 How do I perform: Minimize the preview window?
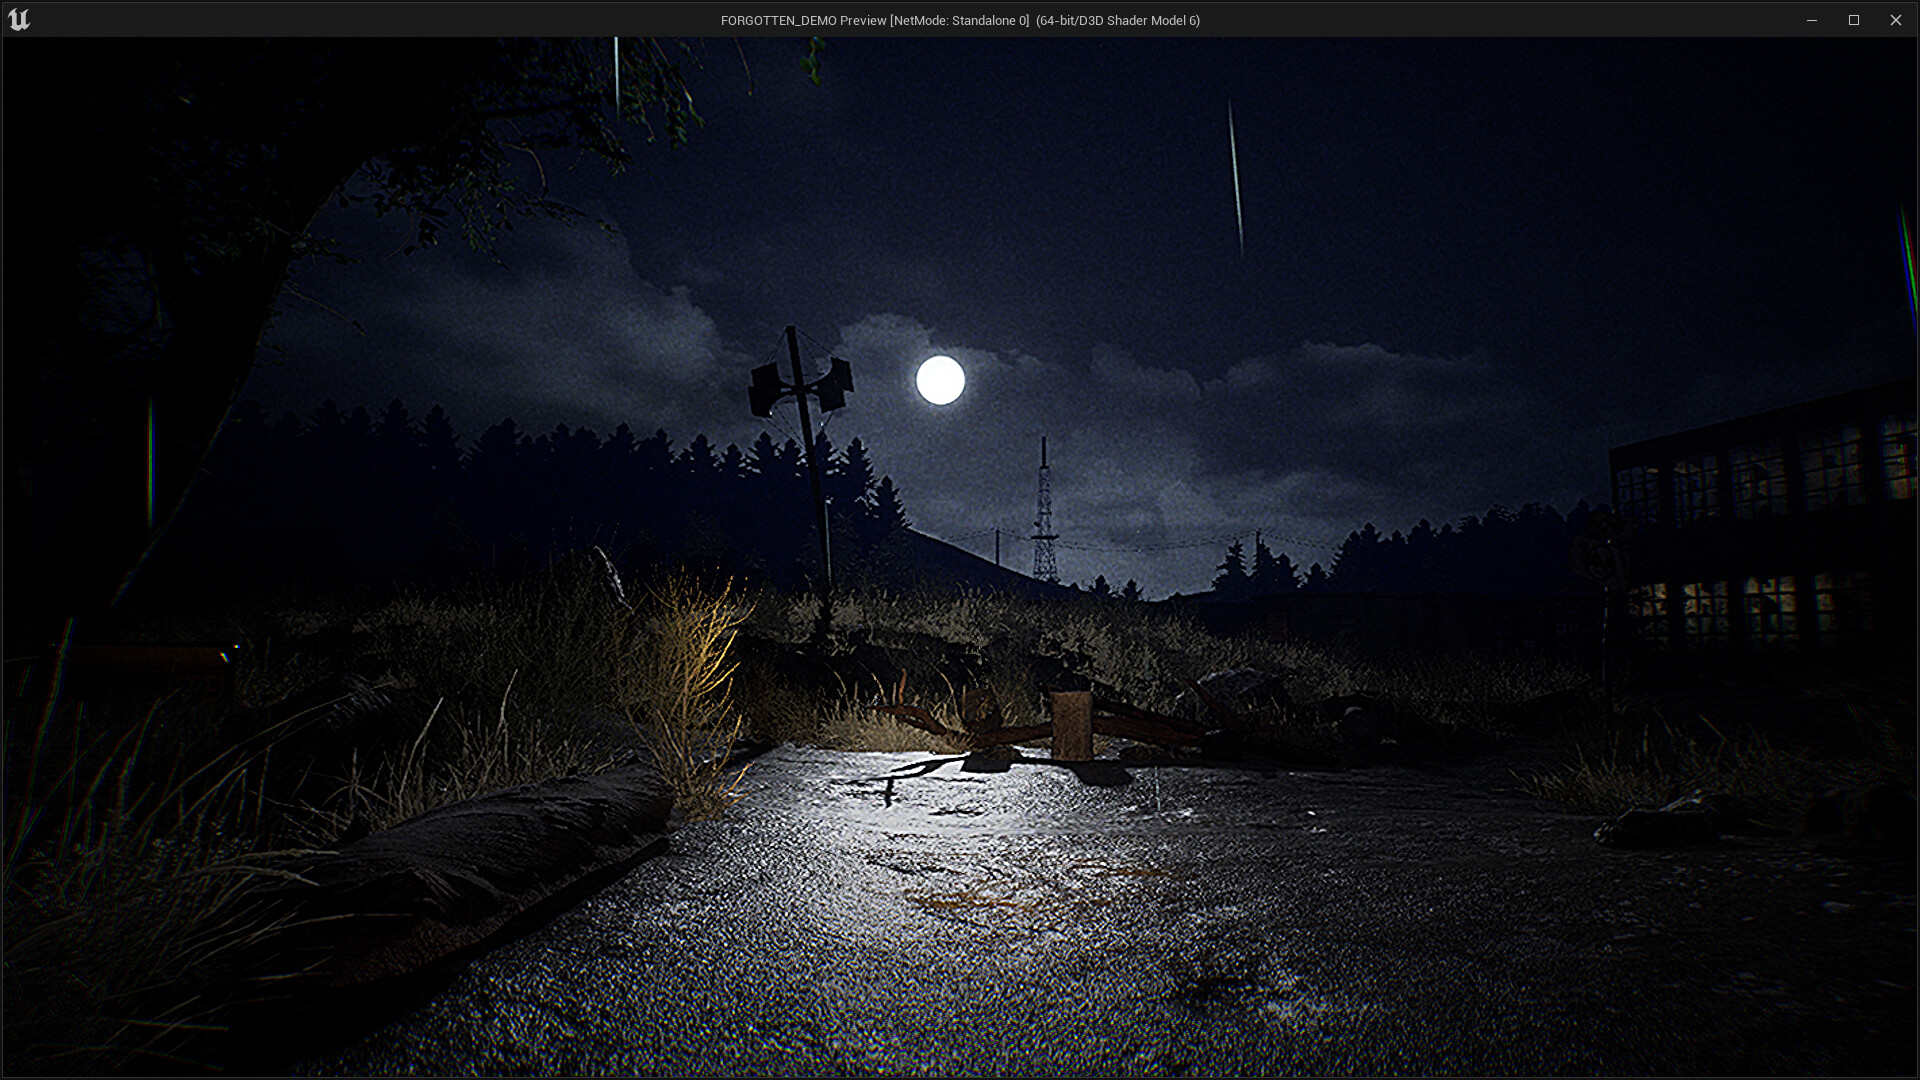[1812, 20]
